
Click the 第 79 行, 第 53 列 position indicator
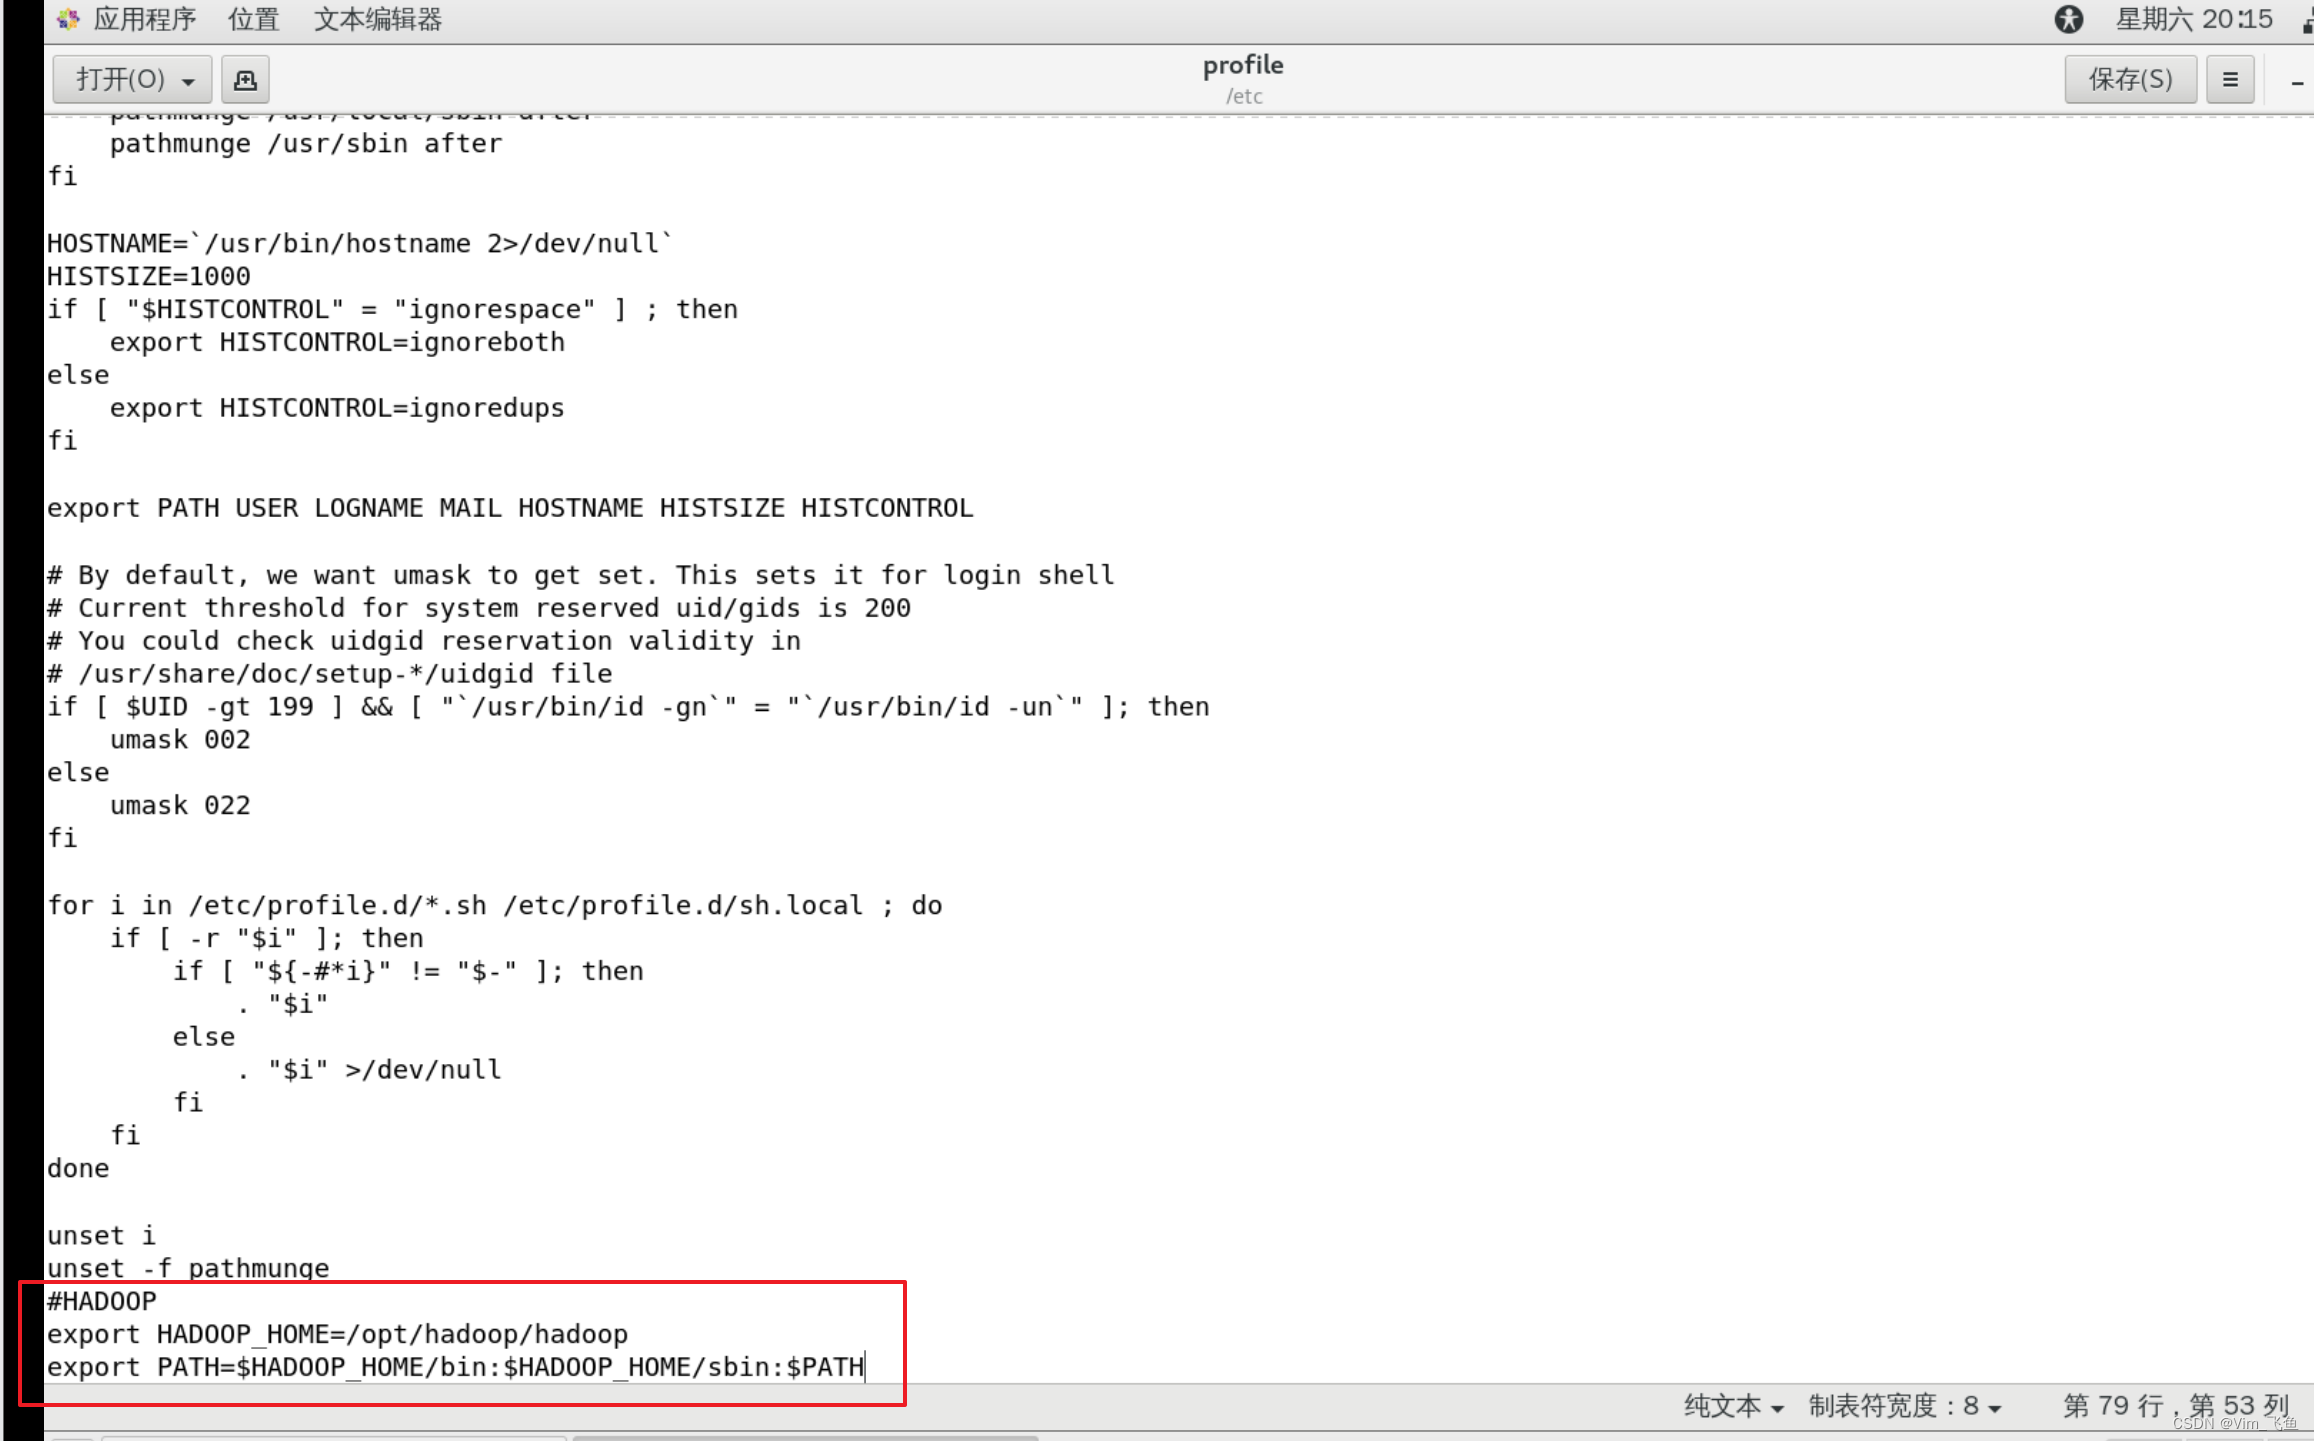pos(2176,1406)
